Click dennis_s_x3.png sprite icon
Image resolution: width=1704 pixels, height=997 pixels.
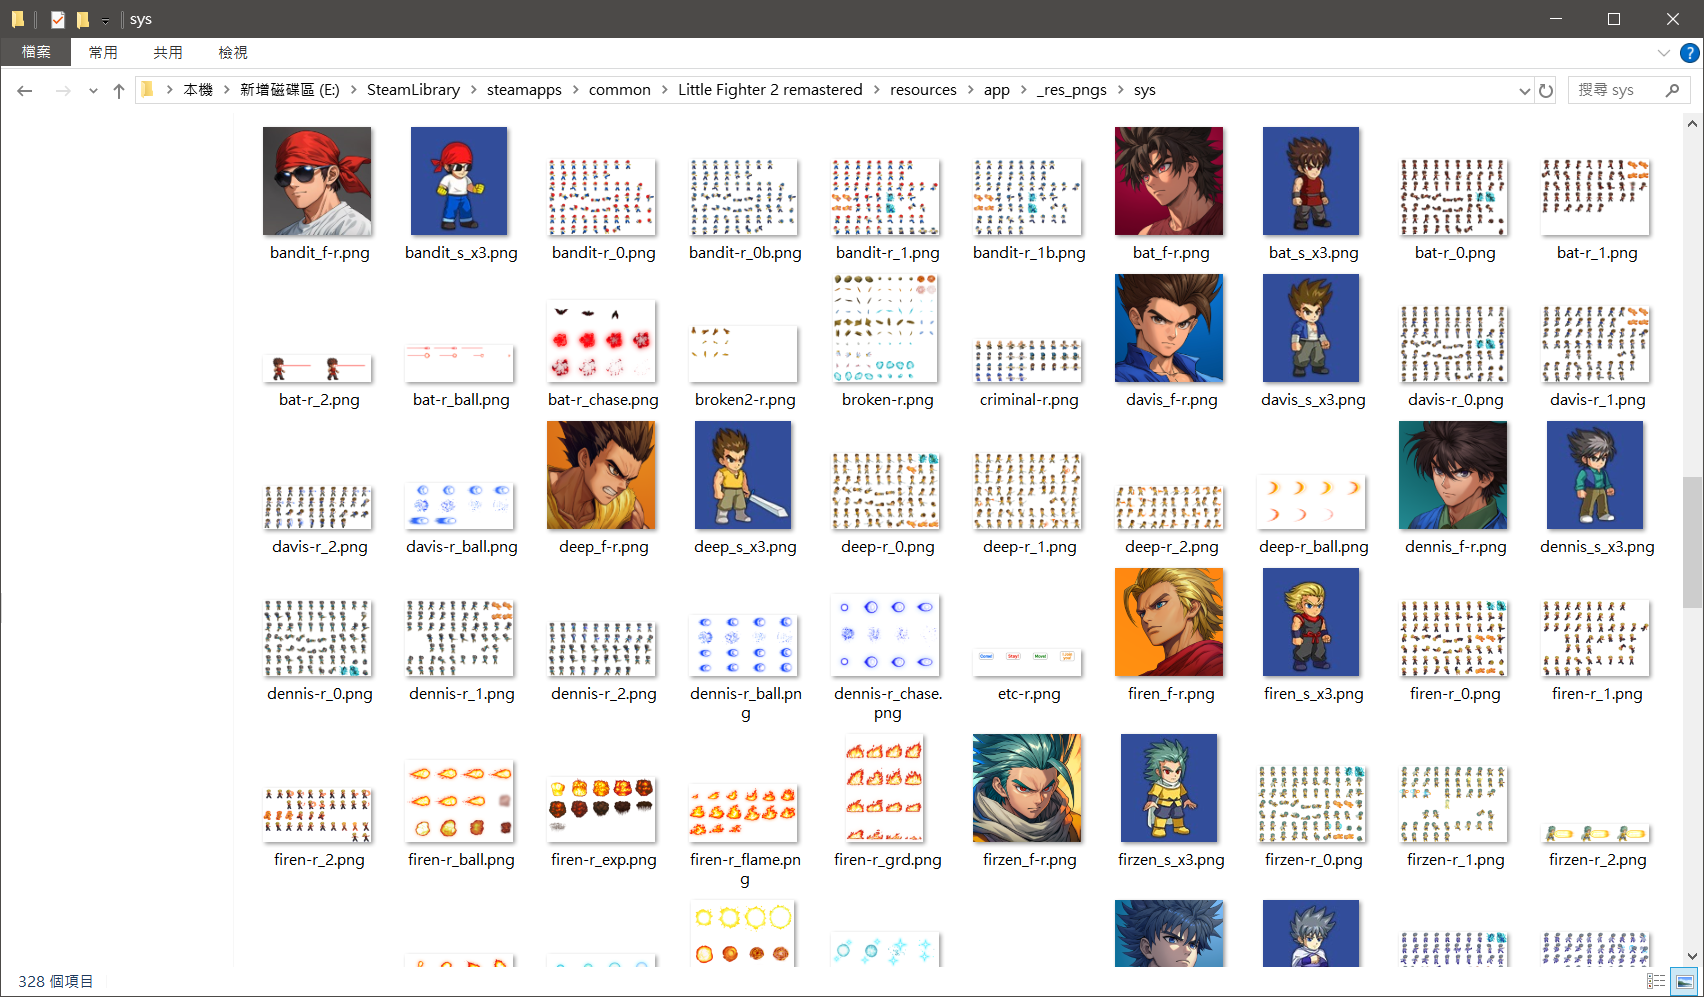[x=1595, y=475]
